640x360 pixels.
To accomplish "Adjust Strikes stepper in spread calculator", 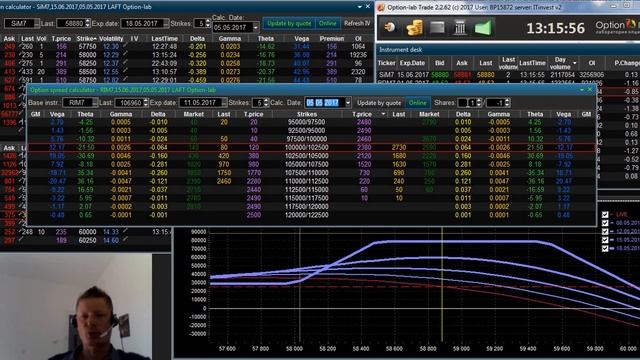I will point(266,103).
